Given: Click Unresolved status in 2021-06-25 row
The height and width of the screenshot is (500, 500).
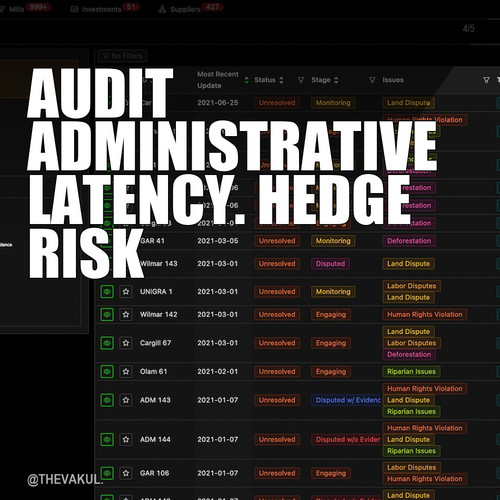Looking at the screenshot, I should (277, 103).
